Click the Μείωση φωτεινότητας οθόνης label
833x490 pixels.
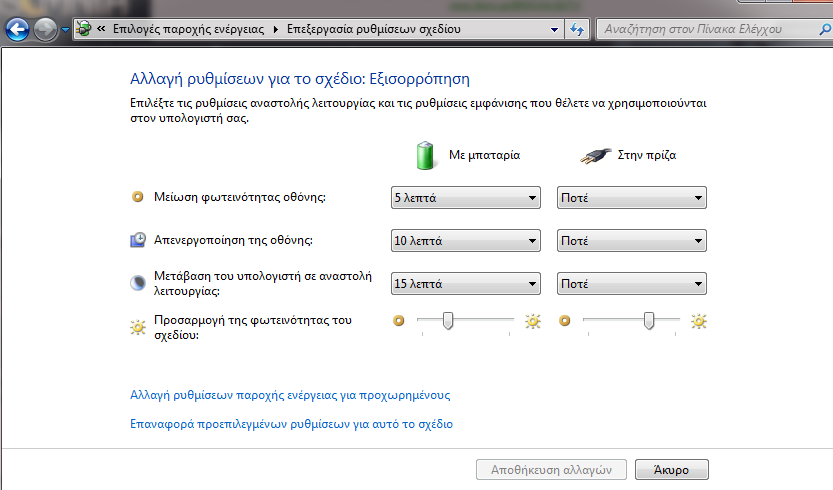(x=240, y=197)
